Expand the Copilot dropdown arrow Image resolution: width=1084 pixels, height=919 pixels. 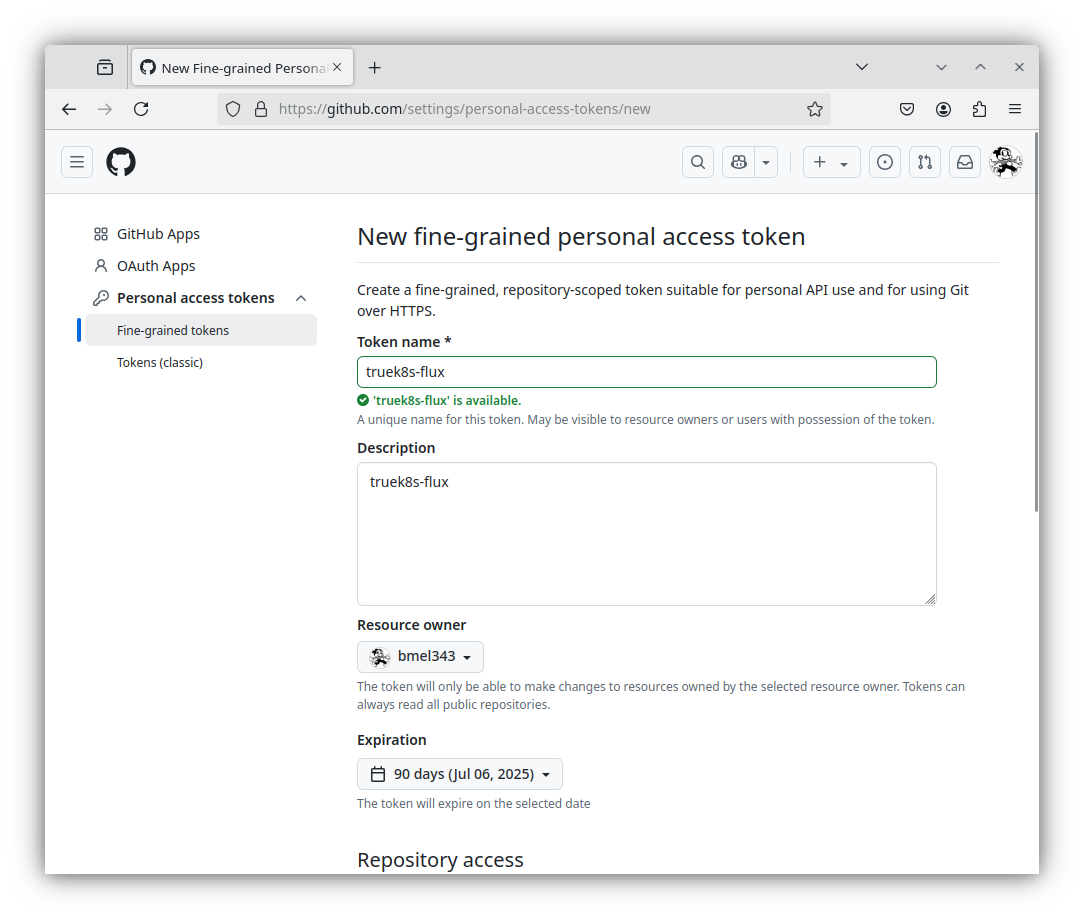[766, 162]
